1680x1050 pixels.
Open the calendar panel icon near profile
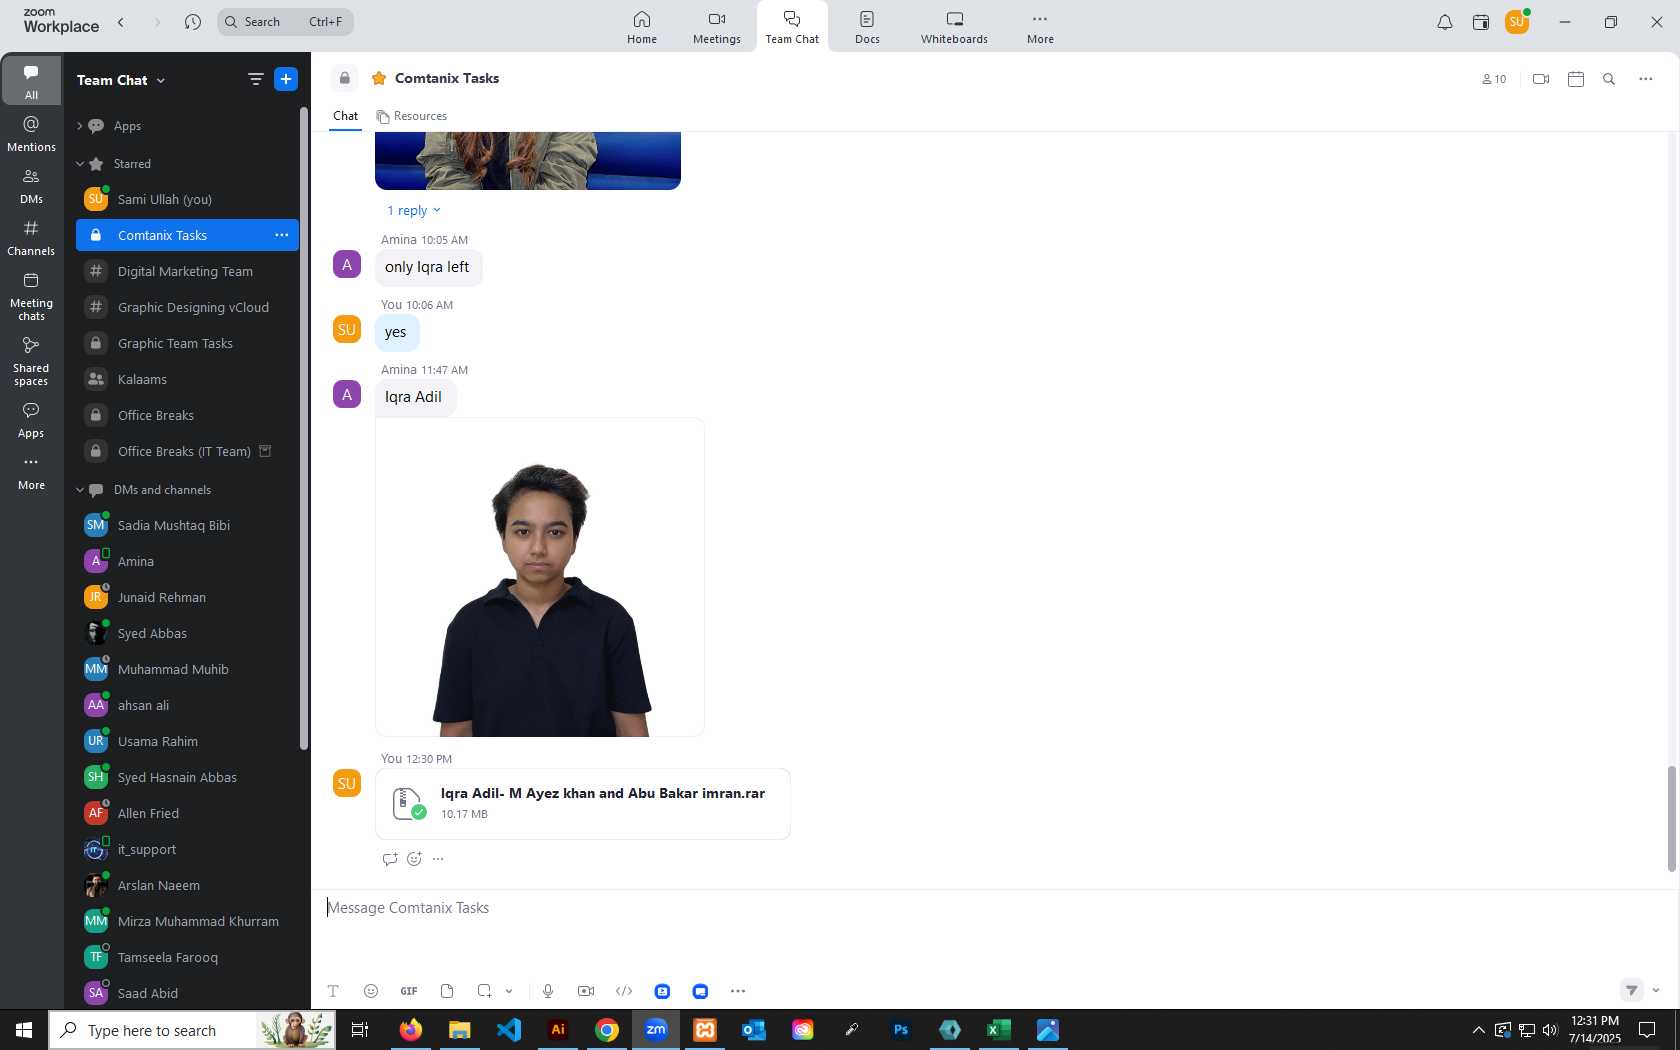pyautogui.click(x=1481, y=22)
